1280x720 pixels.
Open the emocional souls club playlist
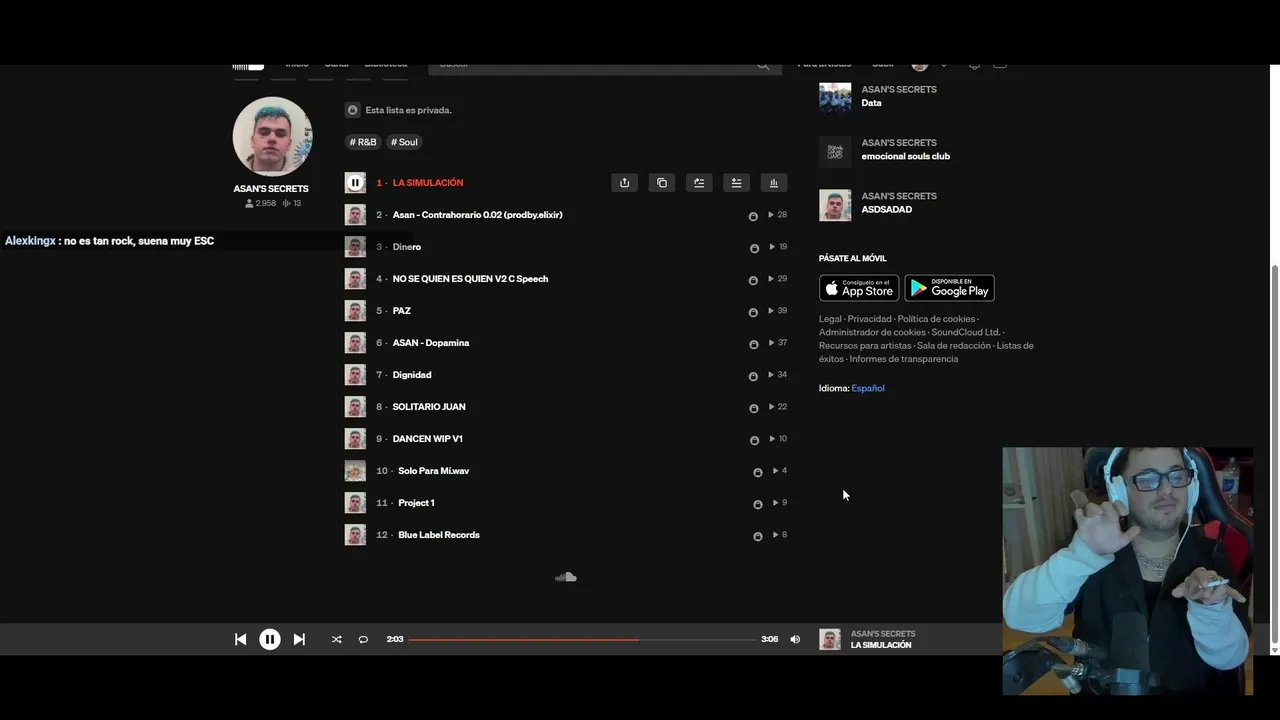tap(906, 156)
